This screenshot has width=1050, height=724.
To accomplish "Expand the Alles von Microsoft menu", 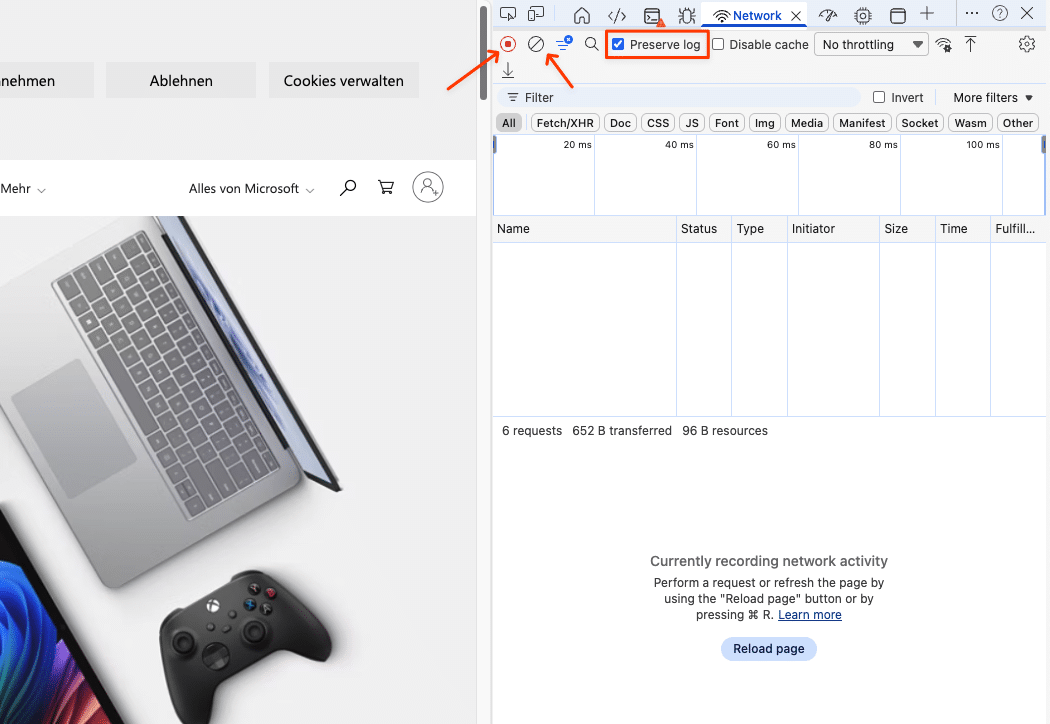I will point(251,188).
